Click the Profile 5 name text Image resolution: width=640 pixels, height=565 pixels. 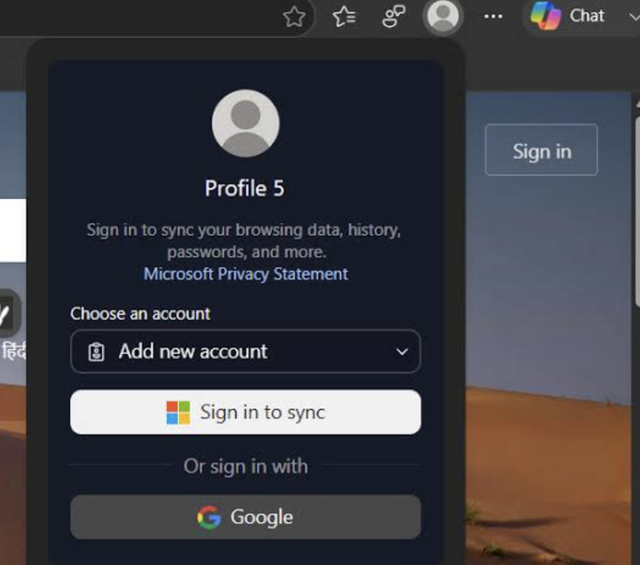pos(244,188)
